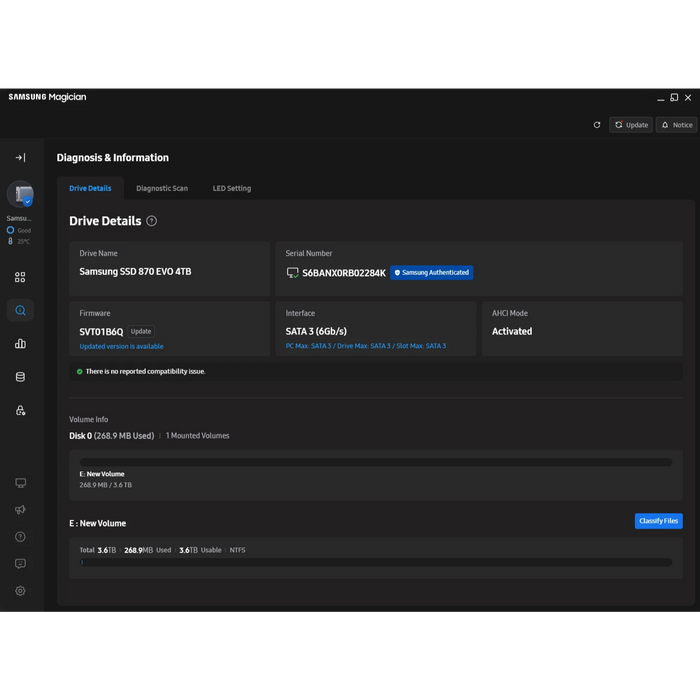Click the 'PC Max: SATA 3 / Drive Max' text
700x700 pixels.
366,346
